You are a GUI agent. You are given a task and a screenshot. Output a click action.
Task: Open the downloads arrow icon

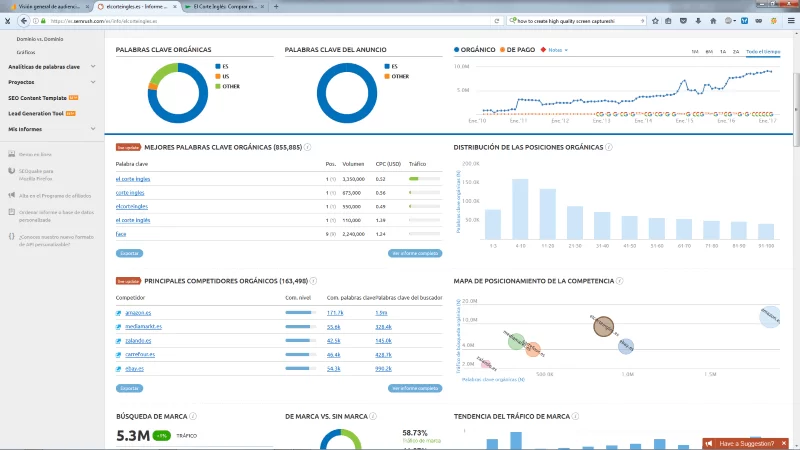coord(698,21)
